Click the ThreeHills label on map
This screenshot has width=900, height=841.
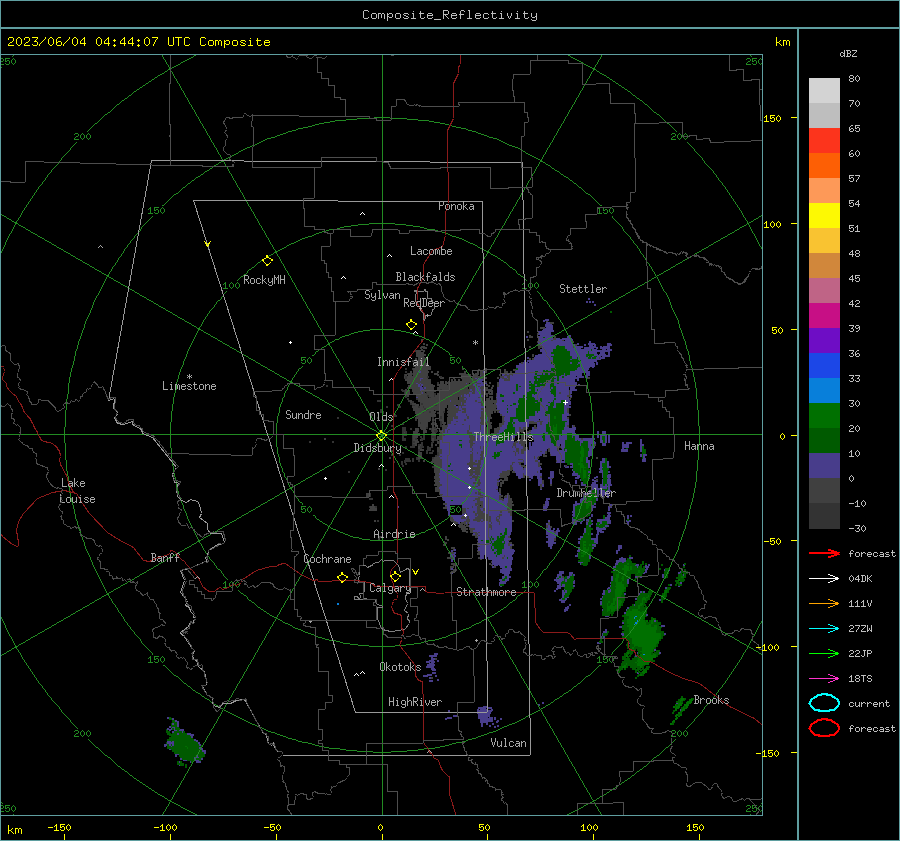tap(503, 437)
